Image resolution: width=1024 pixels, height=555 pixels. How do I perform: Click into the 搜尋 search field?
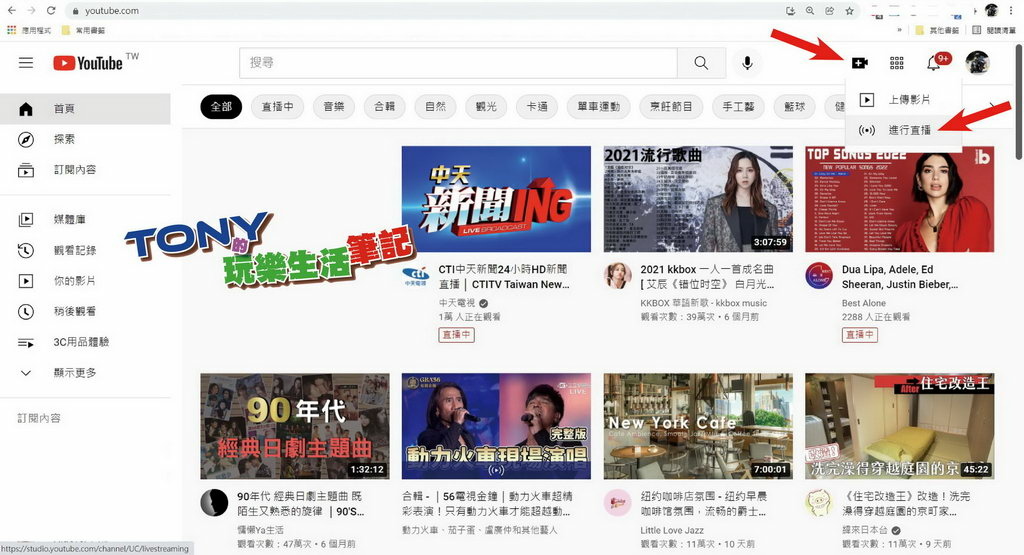click(458, 63)
